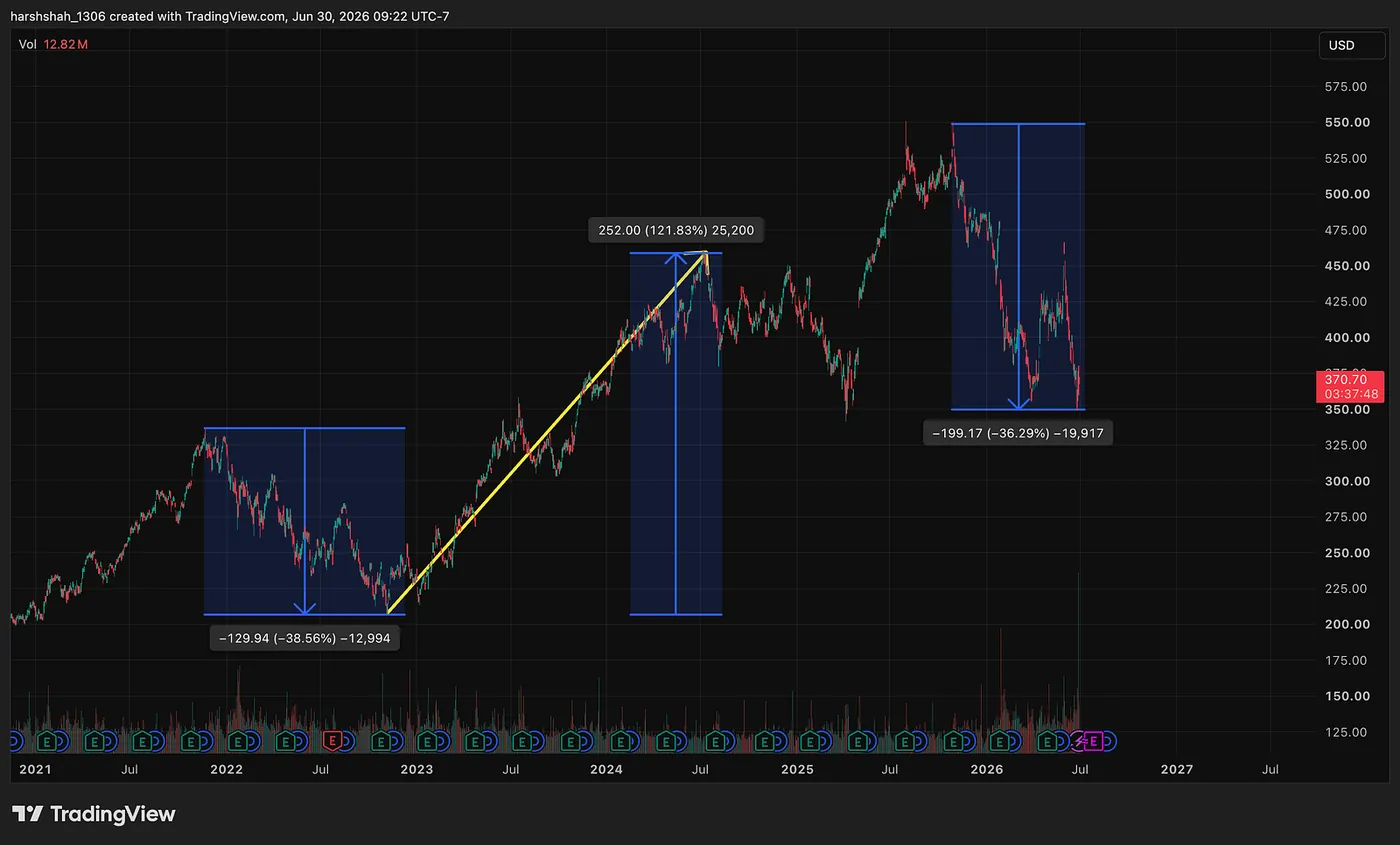The image size is (1400, 845).
Task: Click the 300.00 price scale label
Action: click(x=1345, y=481)
